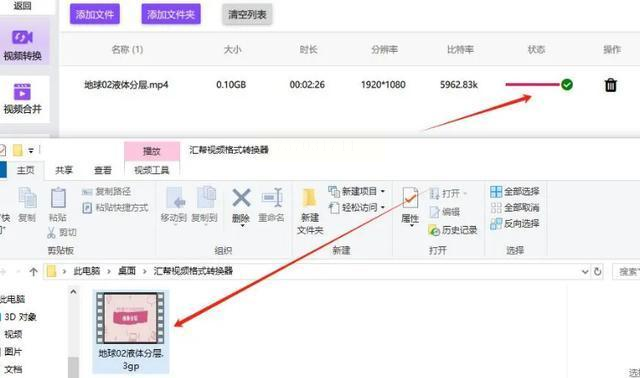Click the 清空列表 button
Image resolution: width=640 pixels, height=378 pixels.
click(x=247, y=15)
